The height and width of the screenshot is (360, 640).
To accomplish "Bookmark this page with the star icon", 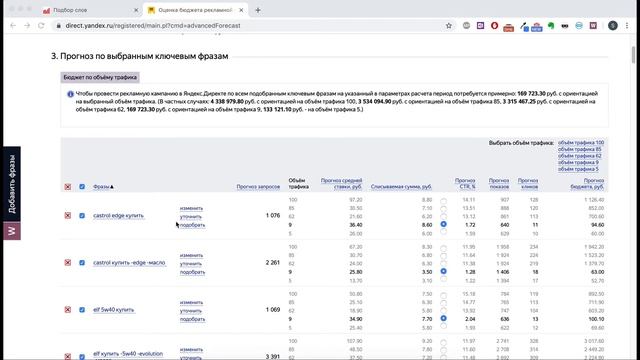I will point(449,25).
